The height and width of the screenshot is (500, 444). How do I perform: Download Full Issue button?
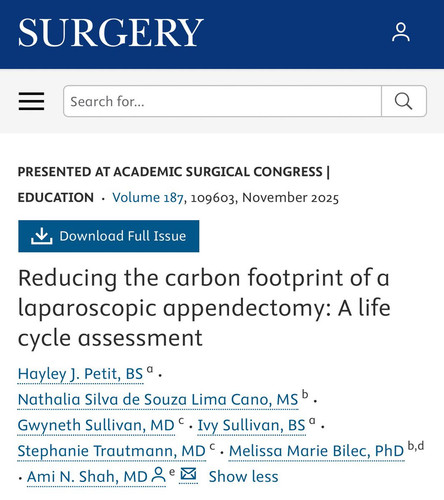[109, 236]
